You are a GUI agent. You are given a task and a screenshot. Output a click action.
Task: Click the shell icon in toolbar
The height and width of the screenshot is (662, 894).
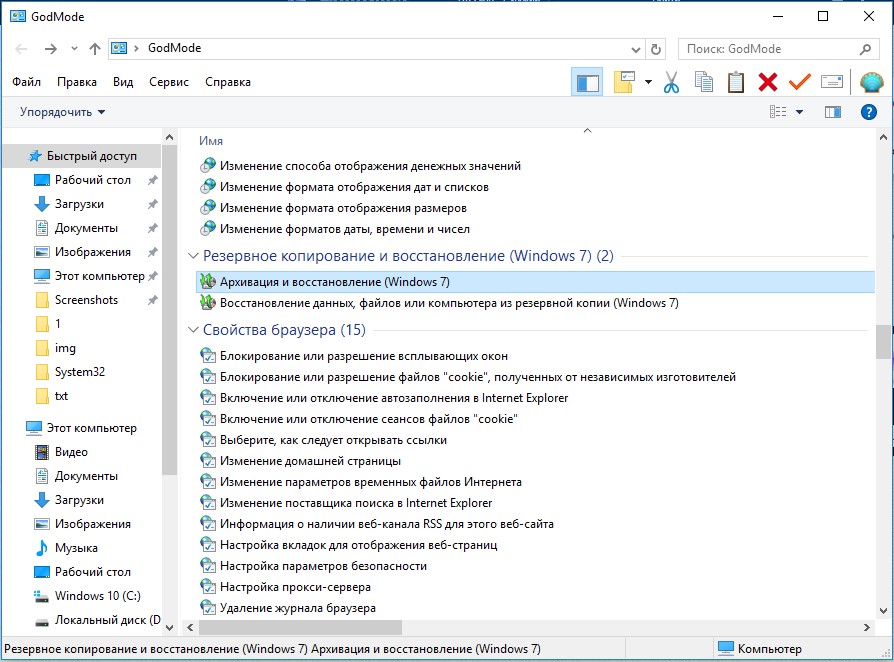pos(871,83)
